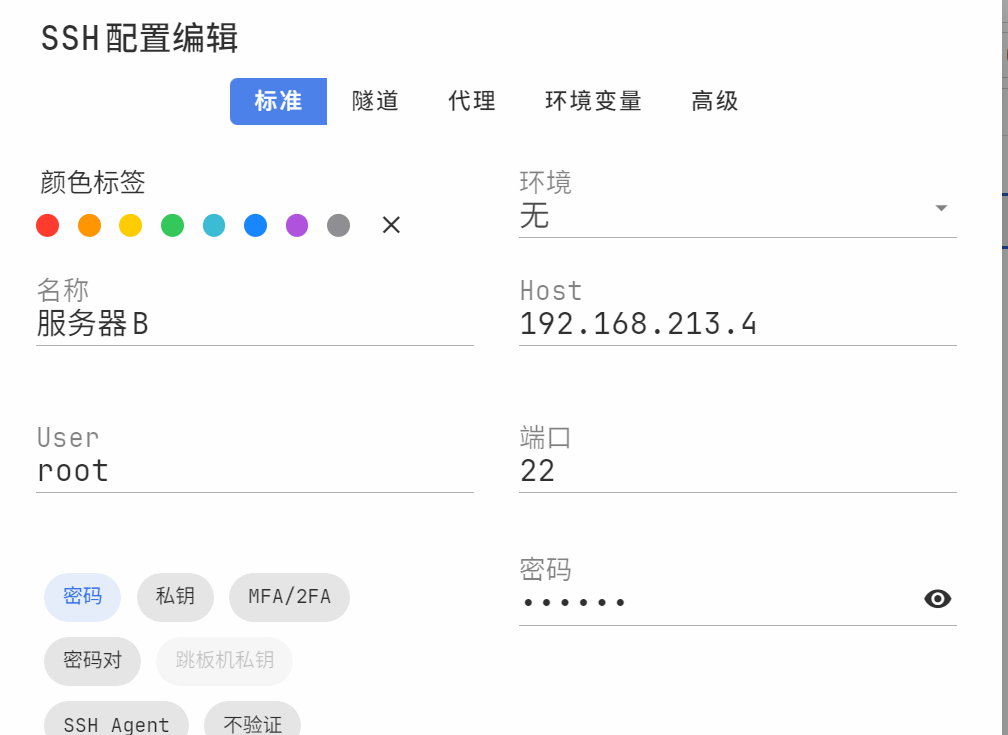Click the 端口 port field
Image resolution: width=1008 pixels, height=735 pixels.
(737, 471)
